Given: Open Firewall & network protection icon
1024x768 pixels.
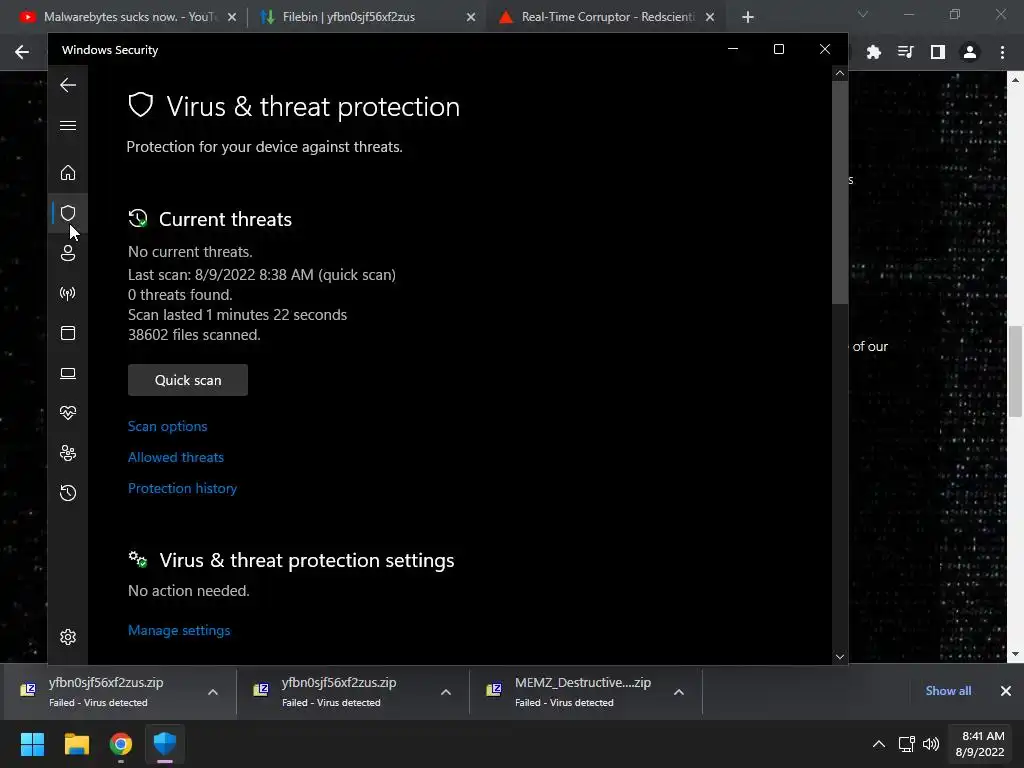Looking at the screenshot, I should click(68, 293).
